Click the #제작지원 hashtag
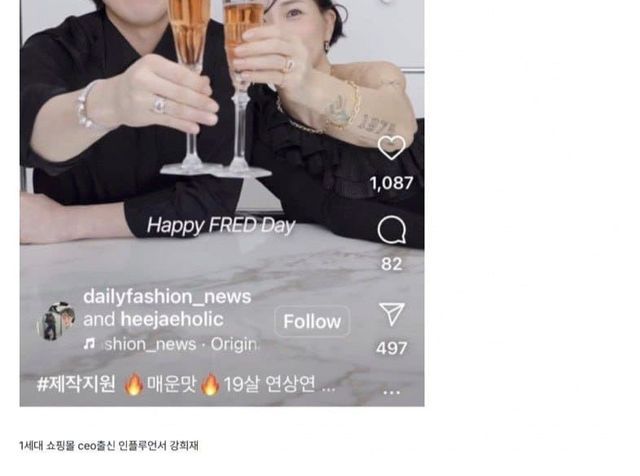Viewport: 640px width, 476px height. click(x=76, y=384)
